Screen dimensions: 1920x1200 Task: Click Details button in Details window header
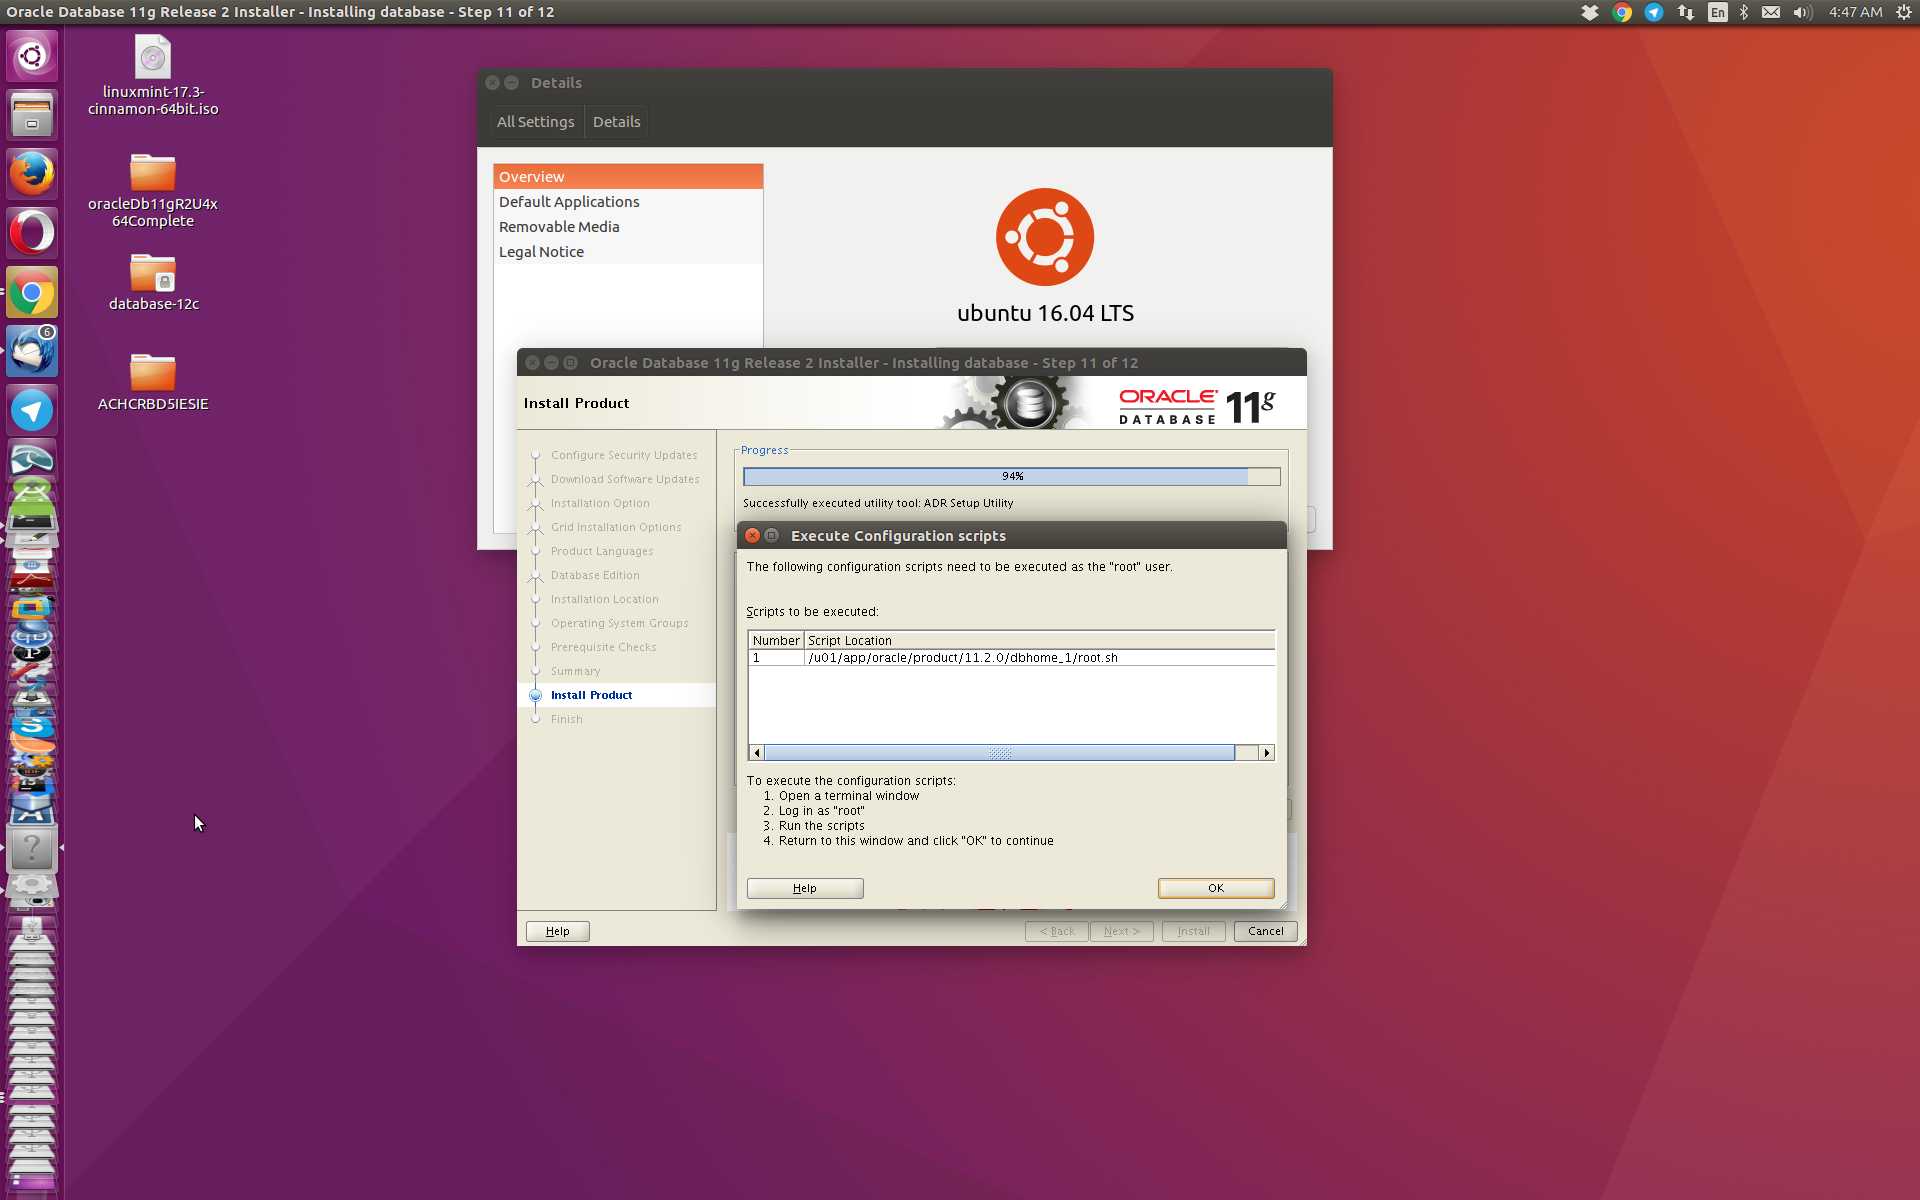click(x=616, y=122)
